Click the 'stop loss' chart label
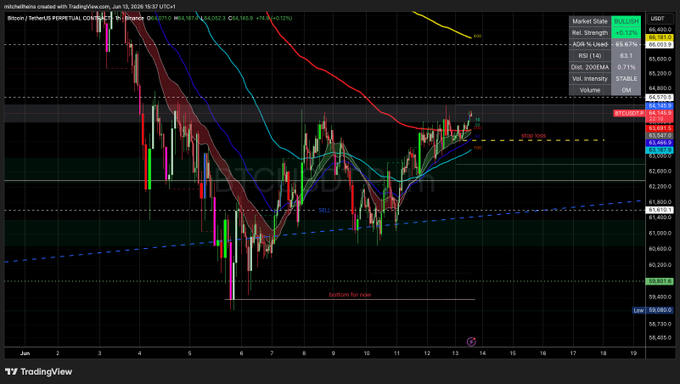Viewport: 680px width, 384px height. pyautogui.click(x=533, y=136)
